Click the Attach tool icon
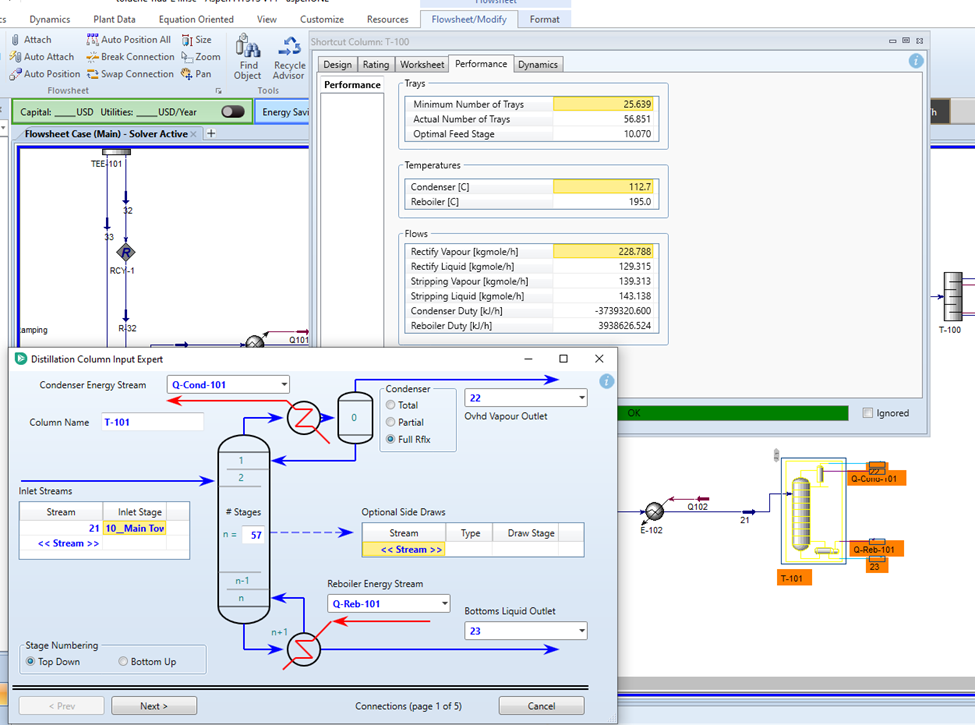Viewport: 975px width, 725px height. point(15,40)
